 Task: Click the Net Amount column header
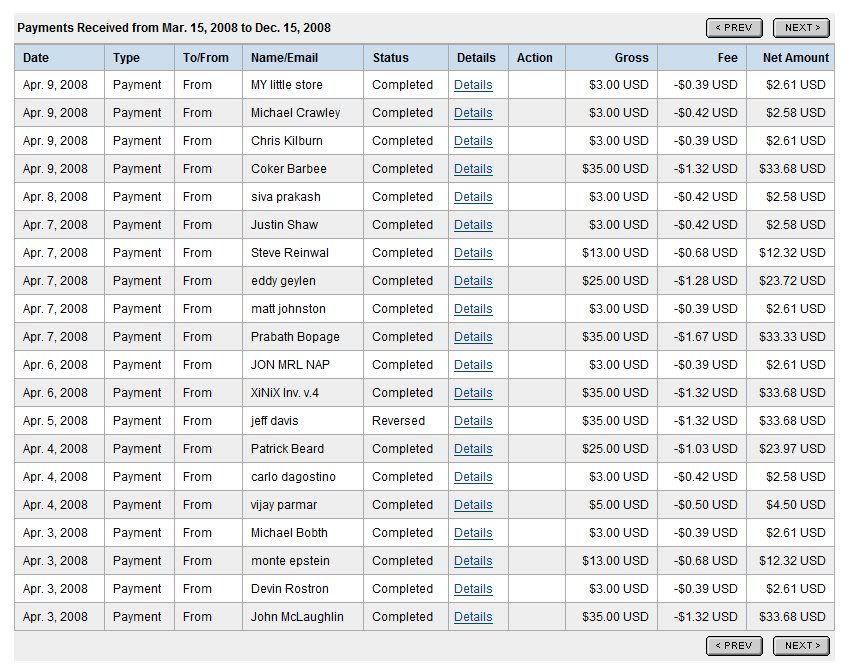(795, 58)
